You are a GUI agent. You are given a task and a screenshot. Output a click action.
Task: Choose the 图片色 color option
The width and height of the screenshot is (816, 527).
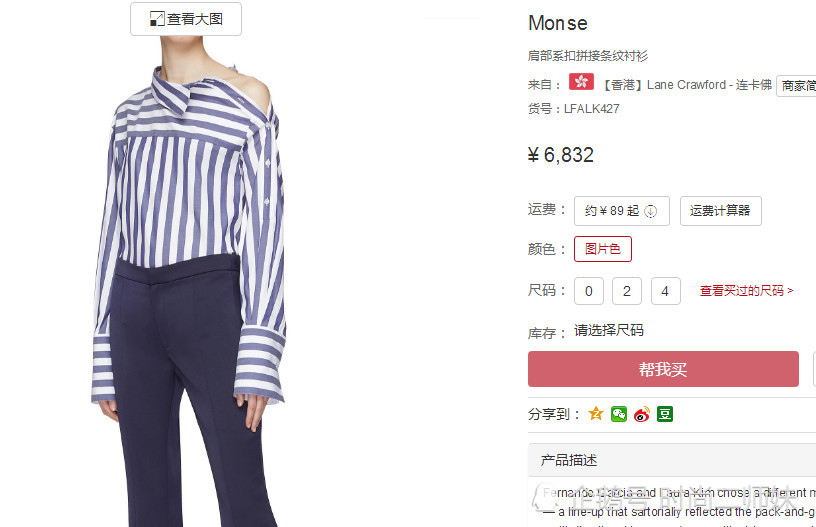[x=603, y=249]
